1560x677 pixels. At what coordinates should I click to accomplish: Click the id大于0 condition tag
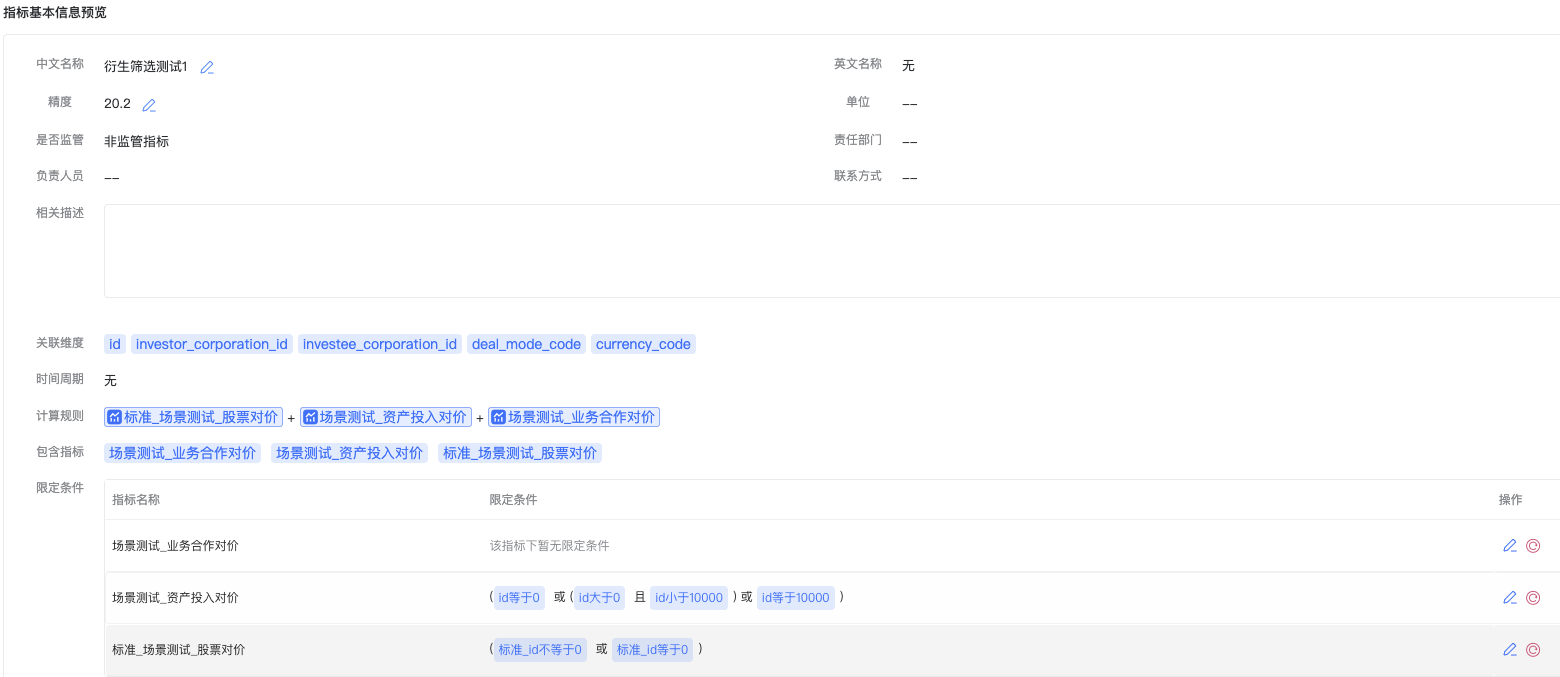click(x=600, y=598)
